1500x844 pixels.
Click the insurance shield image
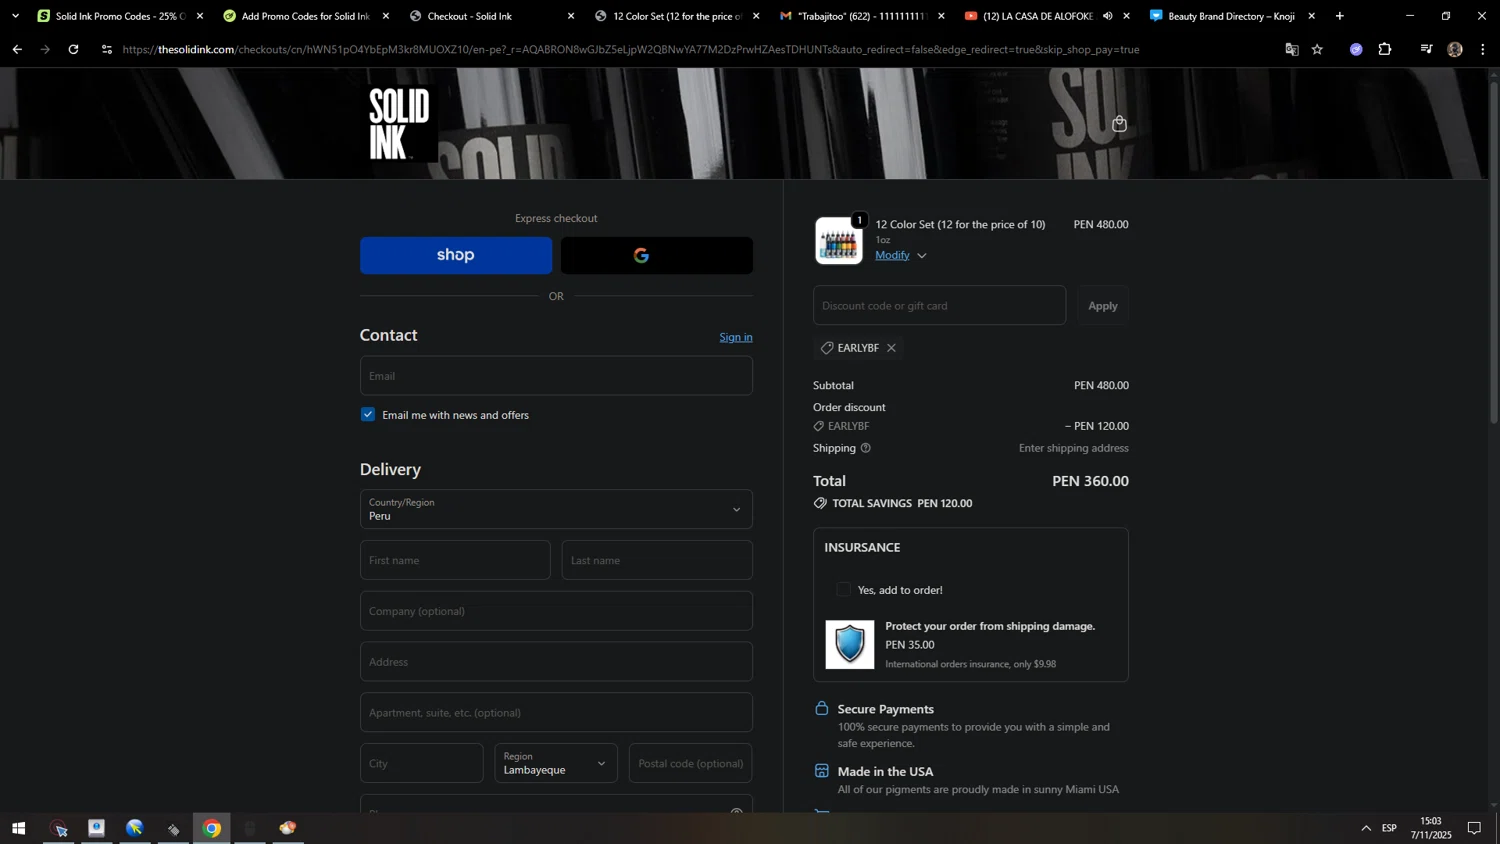(x=850, y=645)
